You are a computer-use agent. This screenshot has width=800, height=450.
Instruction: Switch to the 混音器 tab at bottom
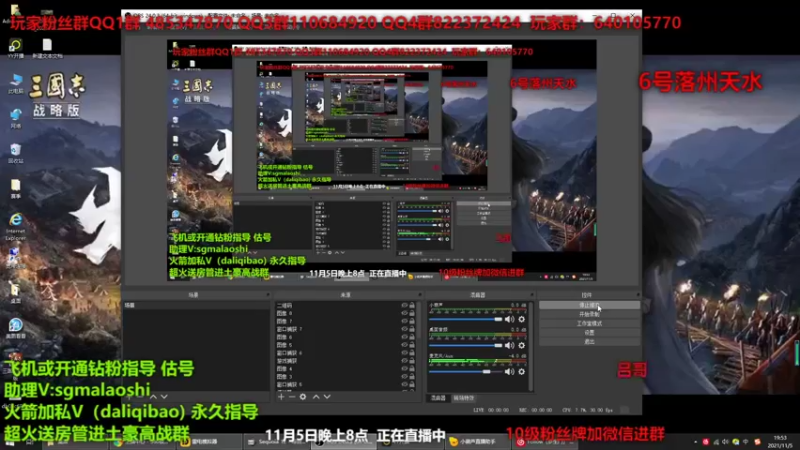[x=438, y=398]
